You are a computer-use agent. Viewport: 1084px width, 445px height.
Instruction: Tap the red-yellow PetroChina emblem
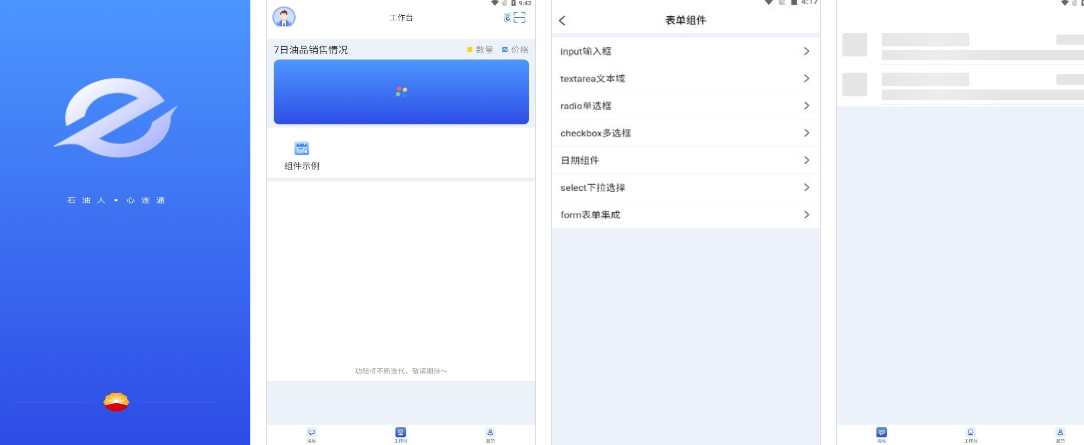[x=116, y=401]
